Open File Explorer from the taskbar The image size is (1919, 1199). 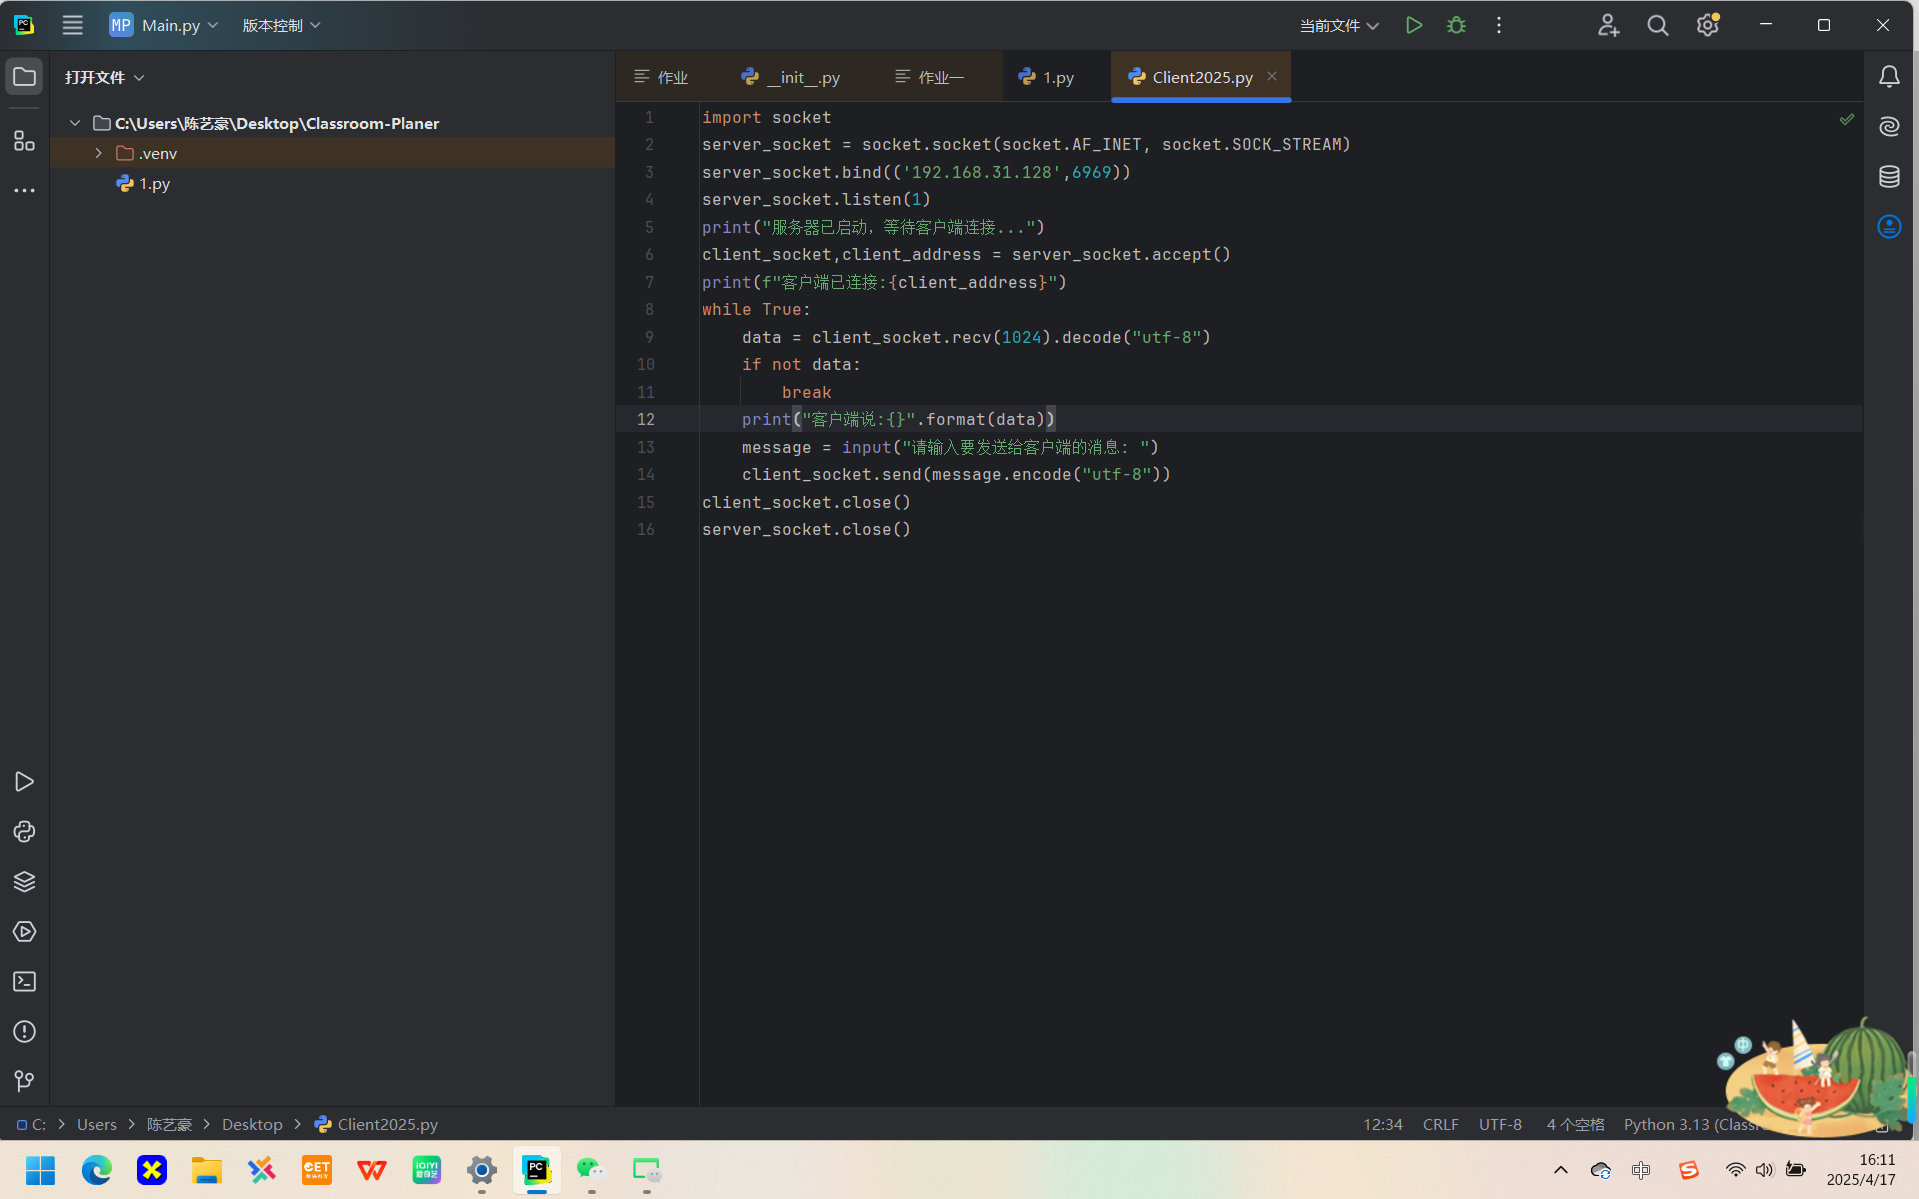click(x=206, y=1169)
